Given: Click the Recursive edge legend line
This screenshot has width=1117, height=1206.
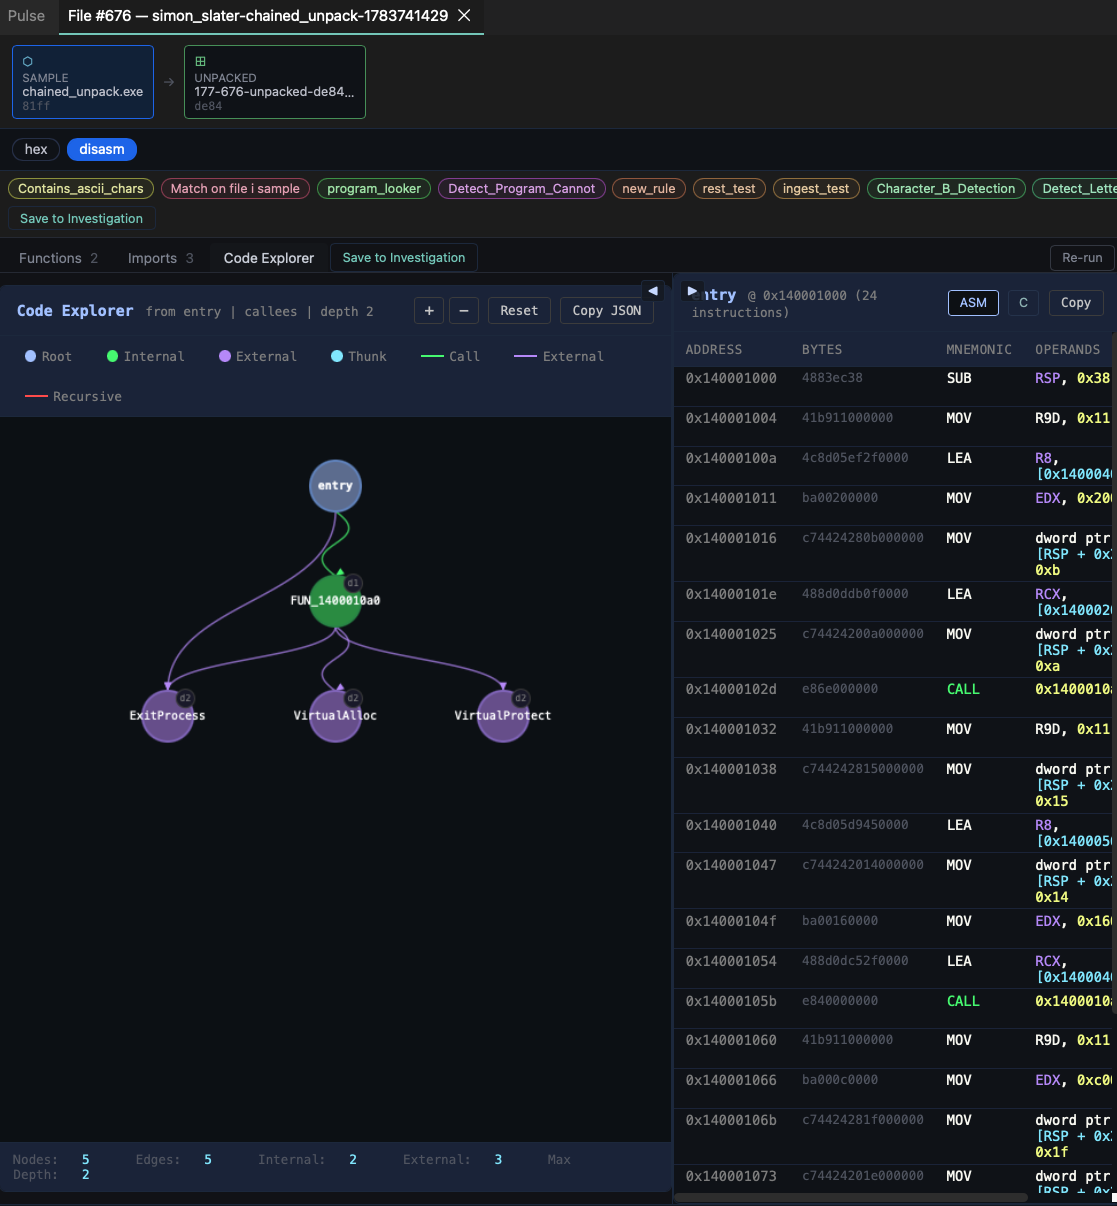Looking at the screenshot, I should point(36,397).
